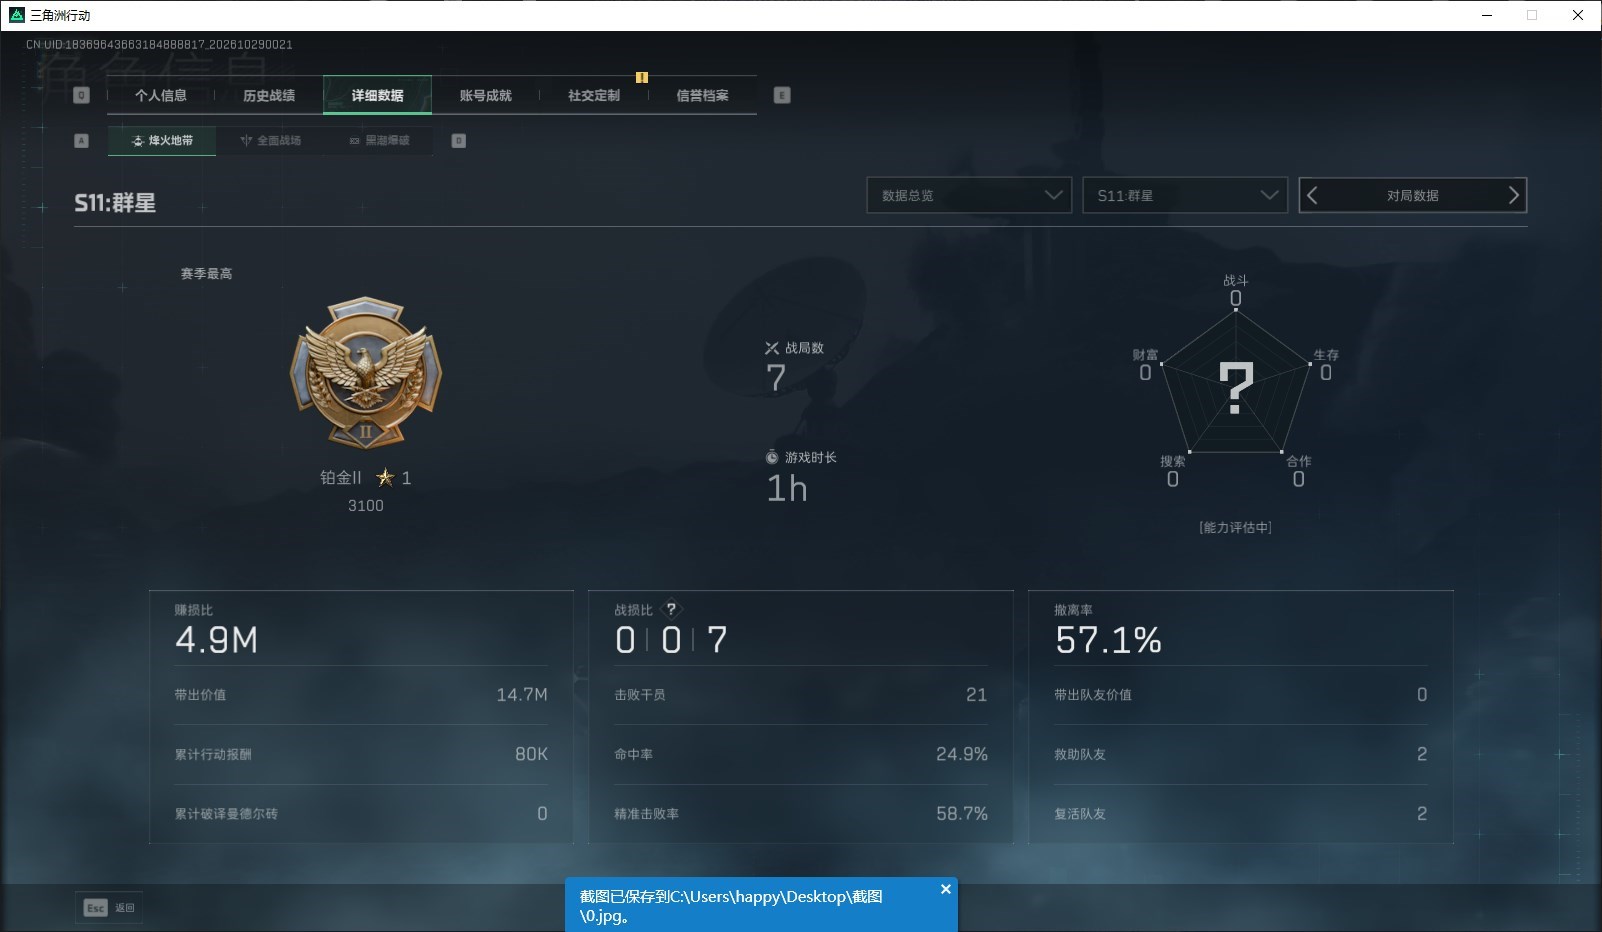Viewport: 1602px width, 932px height.
Task: Click the 社交定制 tab
Action: click(x=594, y=95)
